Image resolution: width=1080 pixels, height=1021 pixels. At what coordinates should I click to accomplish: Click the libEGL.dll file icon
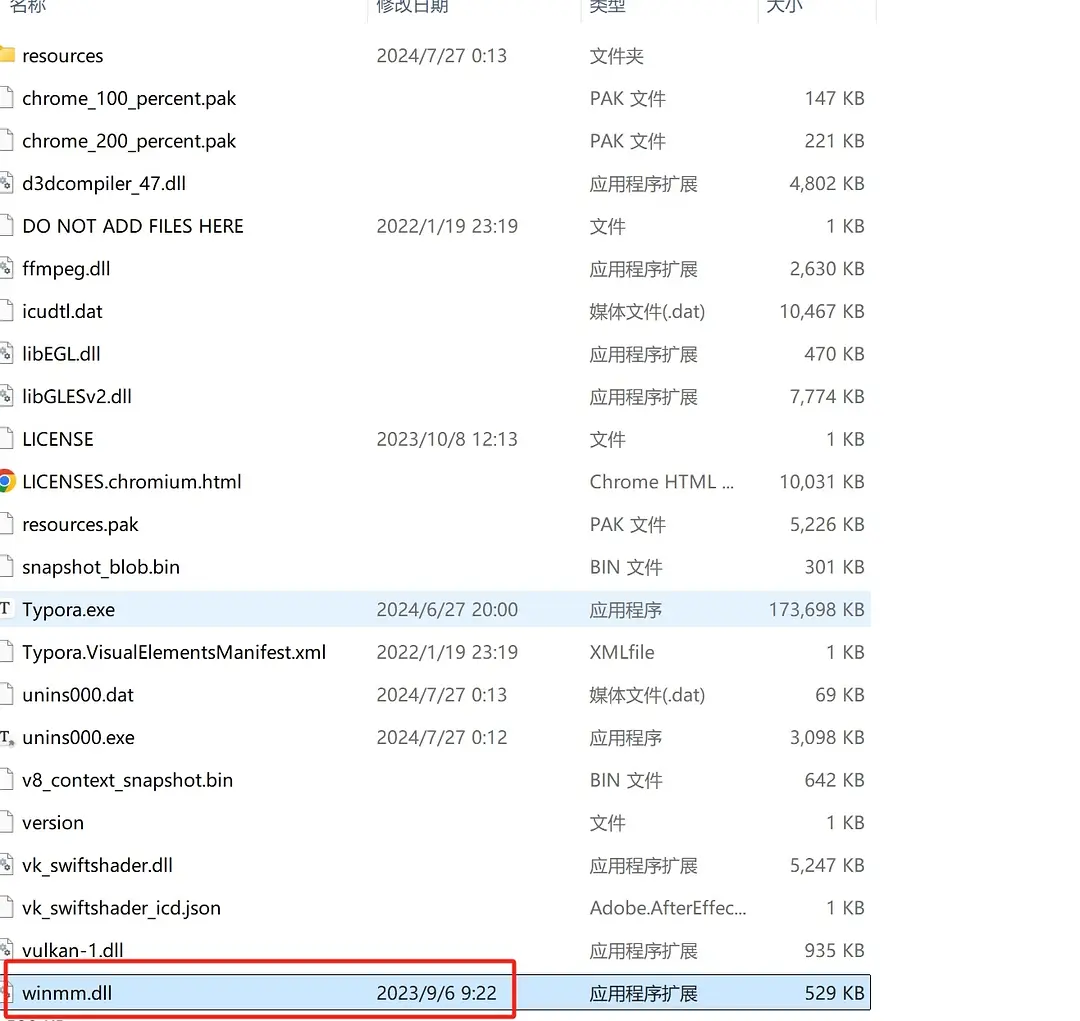6,353
